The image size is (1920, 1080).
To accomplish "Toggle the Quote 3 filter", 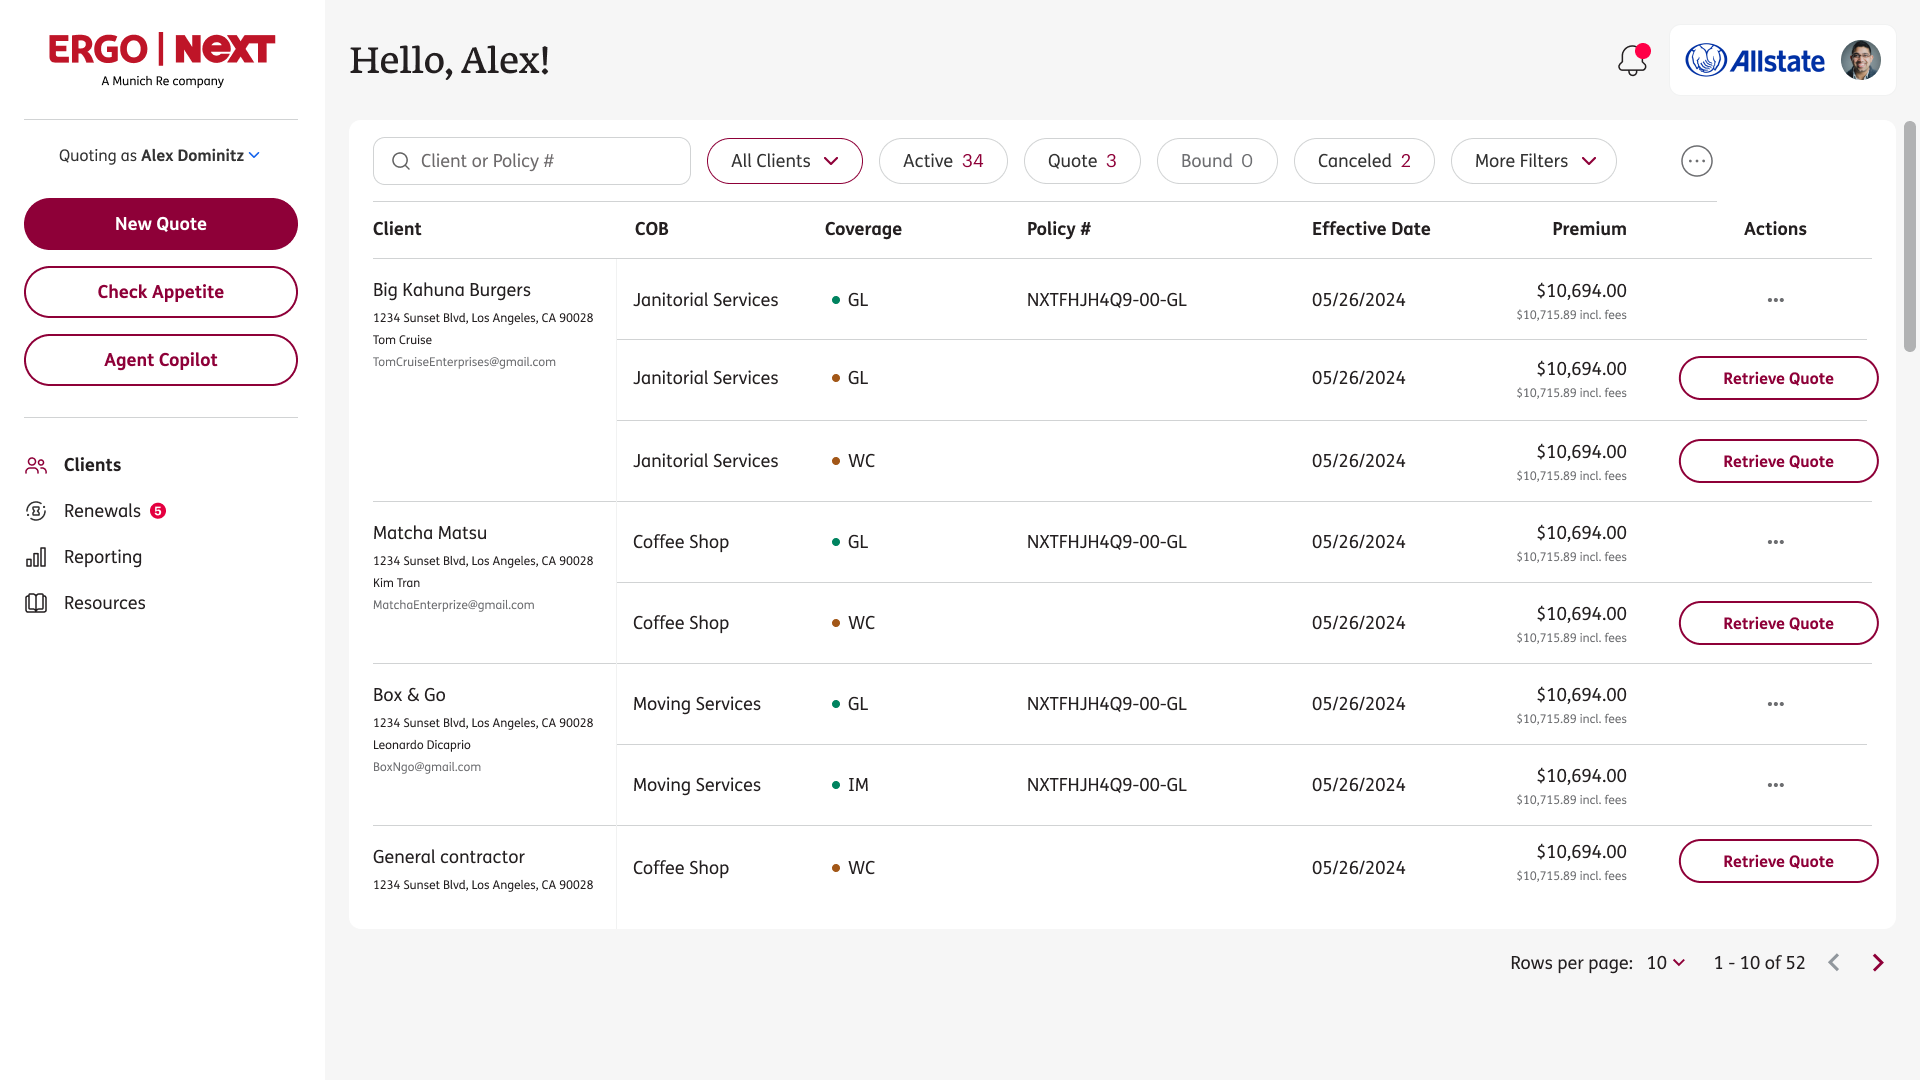I will (x=1082, y=161).
